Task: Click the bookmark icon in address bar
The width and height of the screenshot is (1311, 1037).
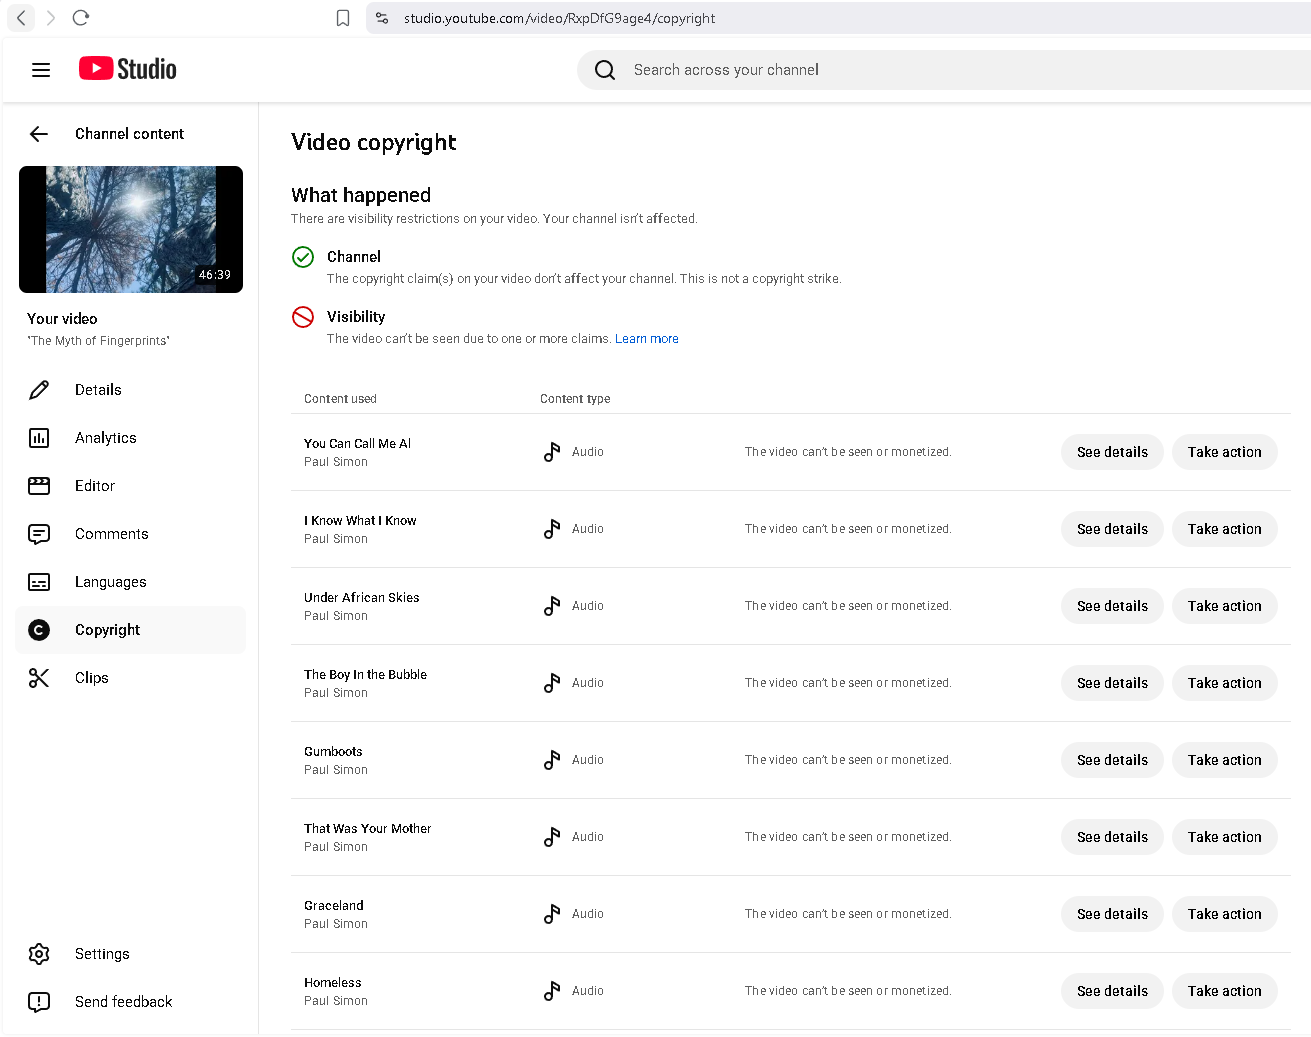Action: coord(343,18)
